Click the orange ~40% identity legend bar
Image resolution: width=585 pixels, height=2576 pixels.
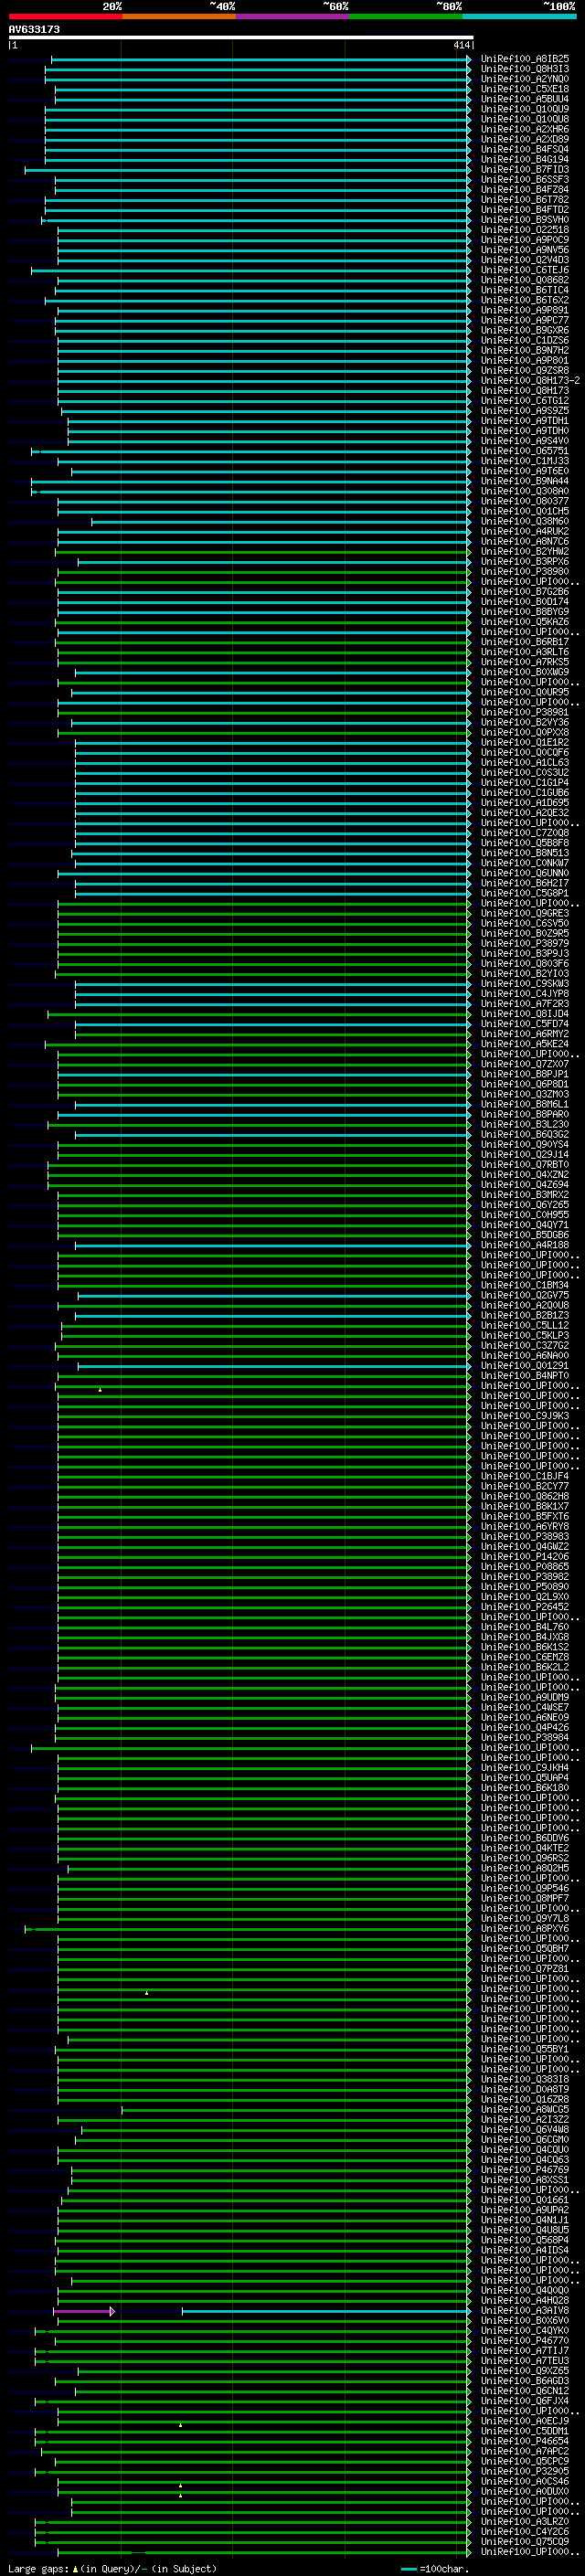tap(179, 16)
